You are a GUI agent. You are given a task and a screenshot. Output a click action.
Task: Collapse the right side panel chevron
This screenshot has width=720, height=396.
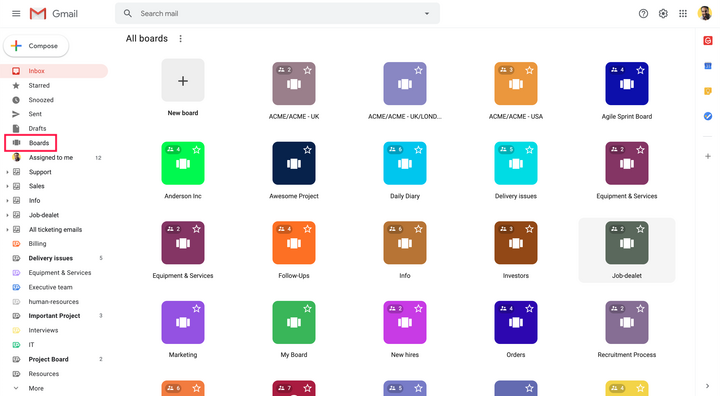coord(708,386)
